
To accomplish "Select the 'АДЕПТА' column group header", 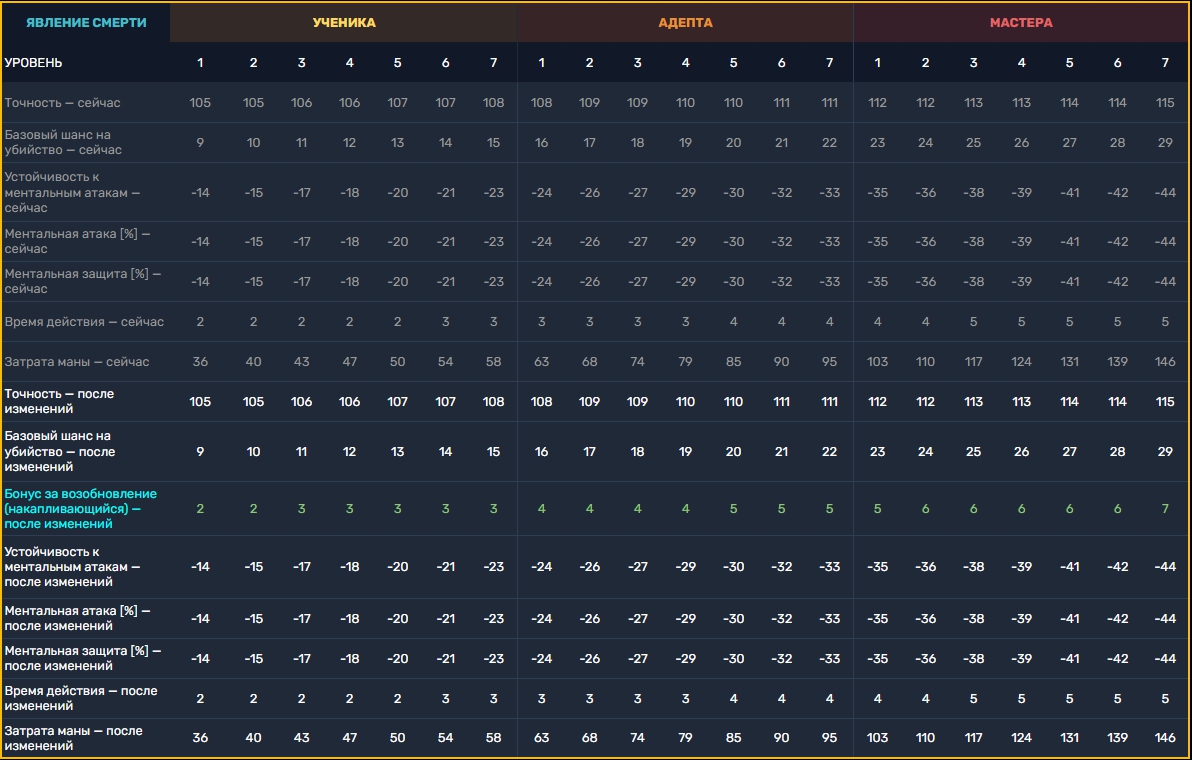I will coord(685,23).
